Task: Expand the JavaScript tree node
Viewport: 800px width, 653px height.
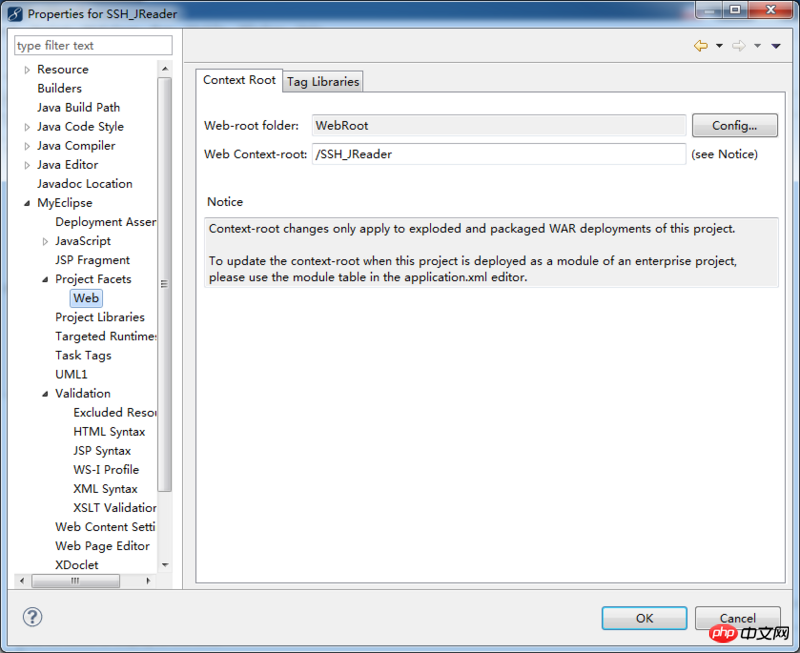Action: point(45,241)
